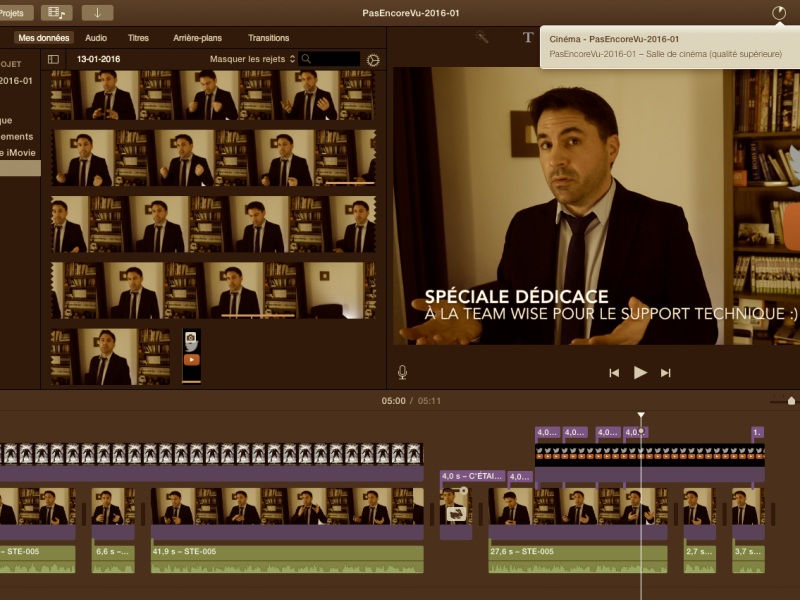Click the Projets button
Screen dimensions: 800x600
(15, 13)
